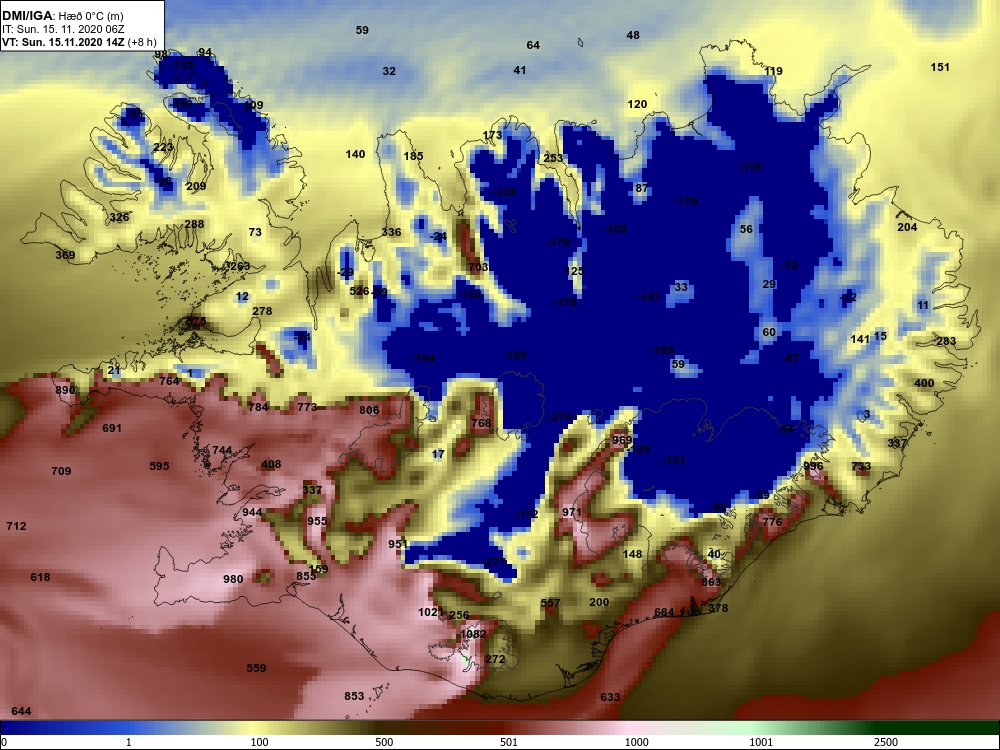The height and width of the screenshot is (750, 1000).
Task: Click the legend label '100'
Action: [260, 742]
